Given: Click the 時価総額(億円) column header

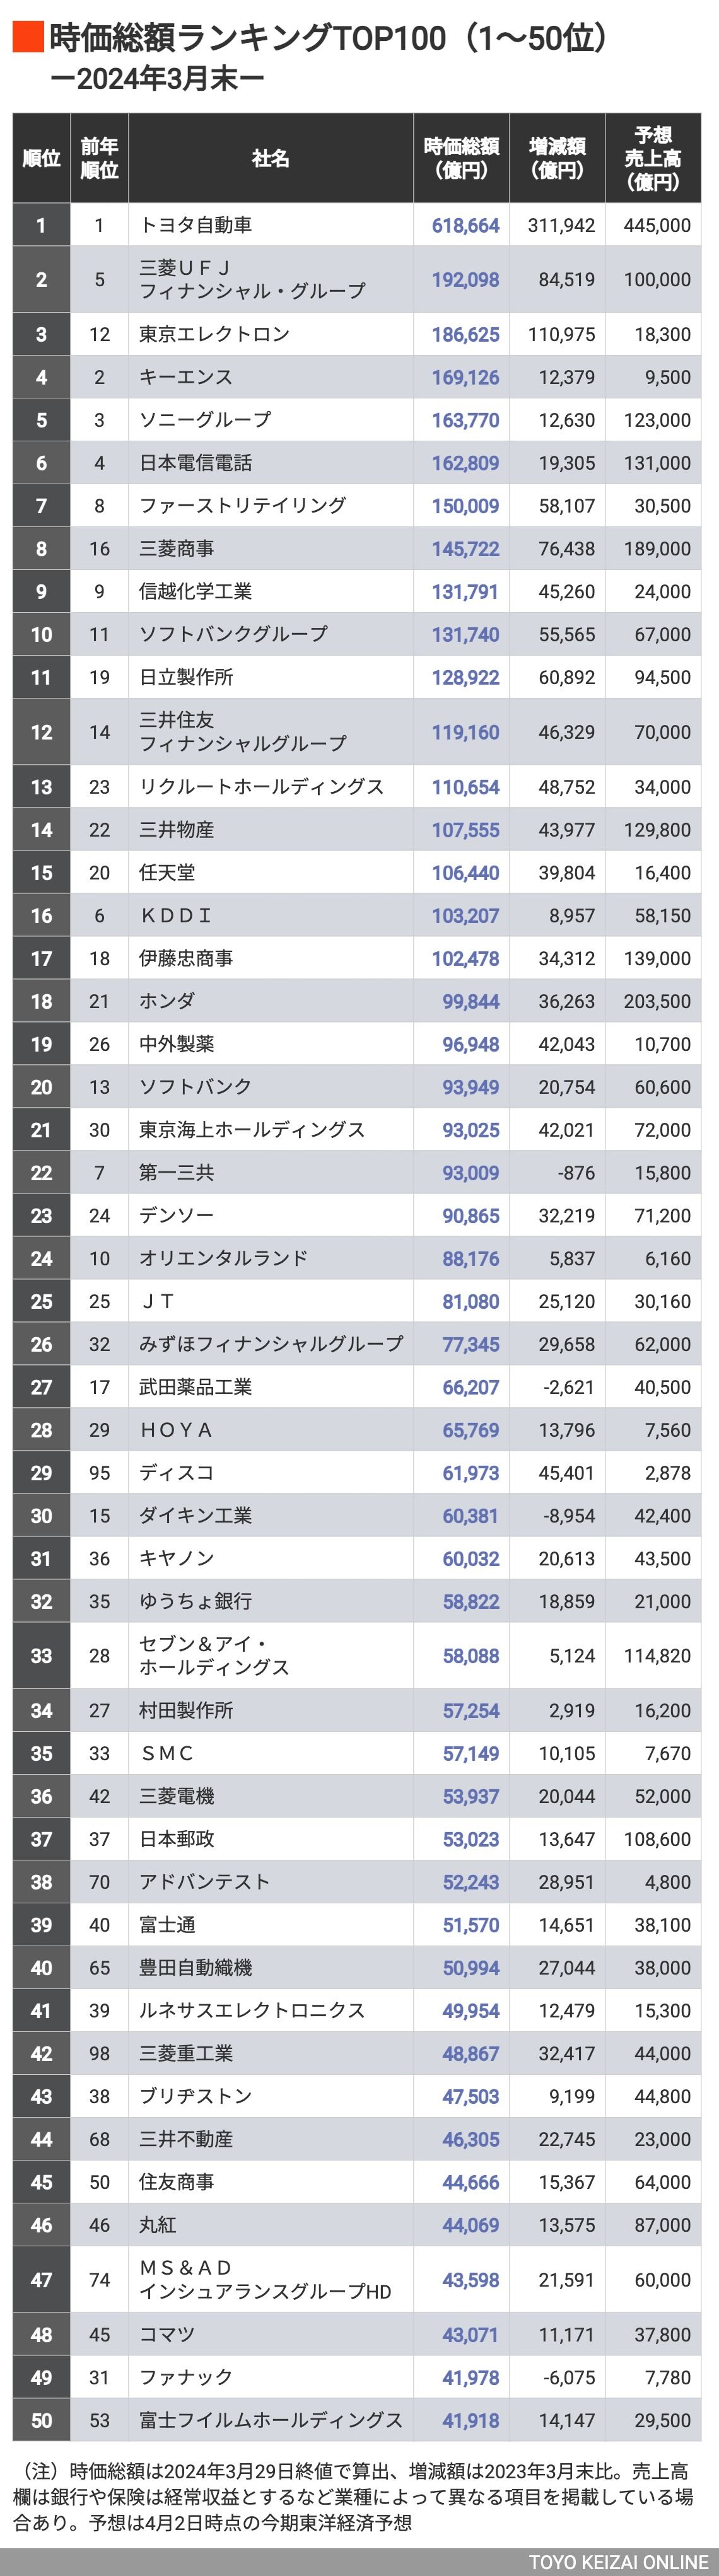Looking at the screenshot, I should (461, 158).
